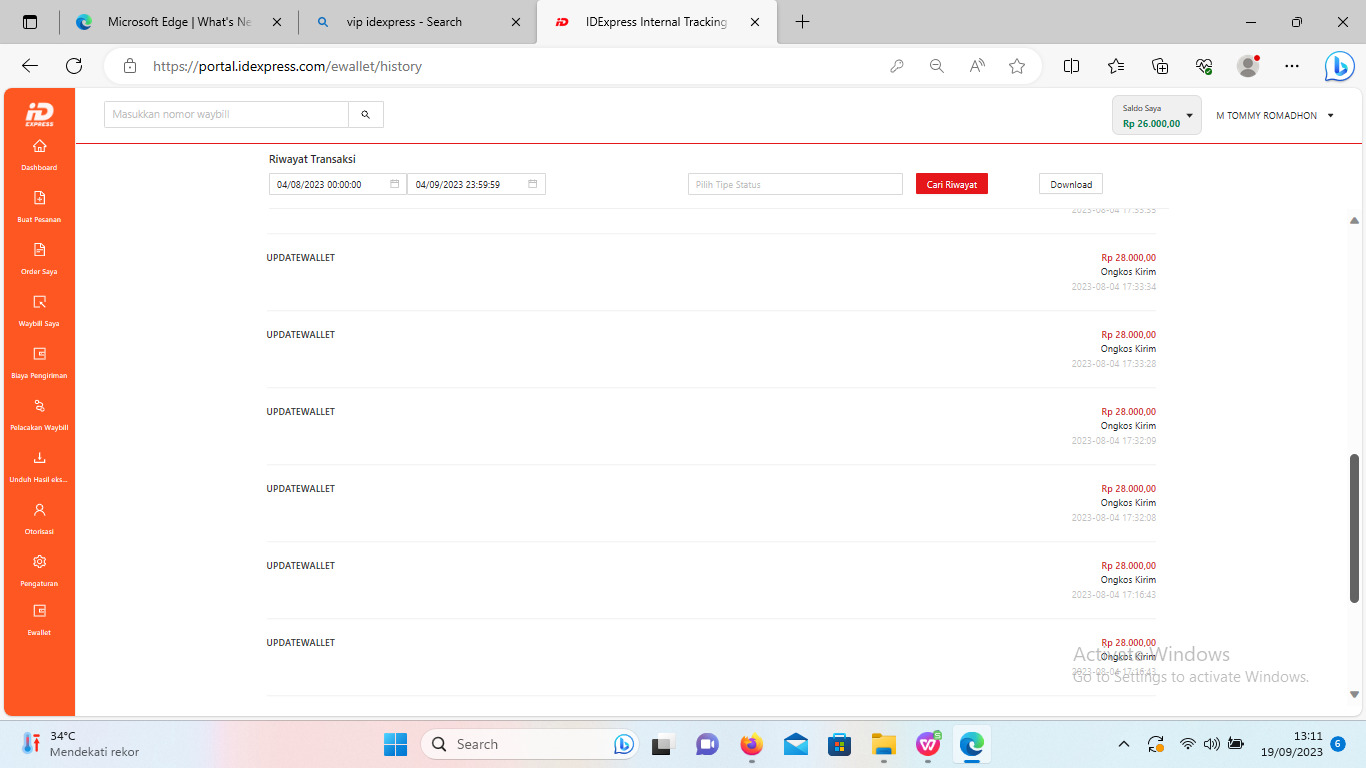1366x768 pixels.
Task: Go to Order Saya sidebar icon
Action: 40,250
